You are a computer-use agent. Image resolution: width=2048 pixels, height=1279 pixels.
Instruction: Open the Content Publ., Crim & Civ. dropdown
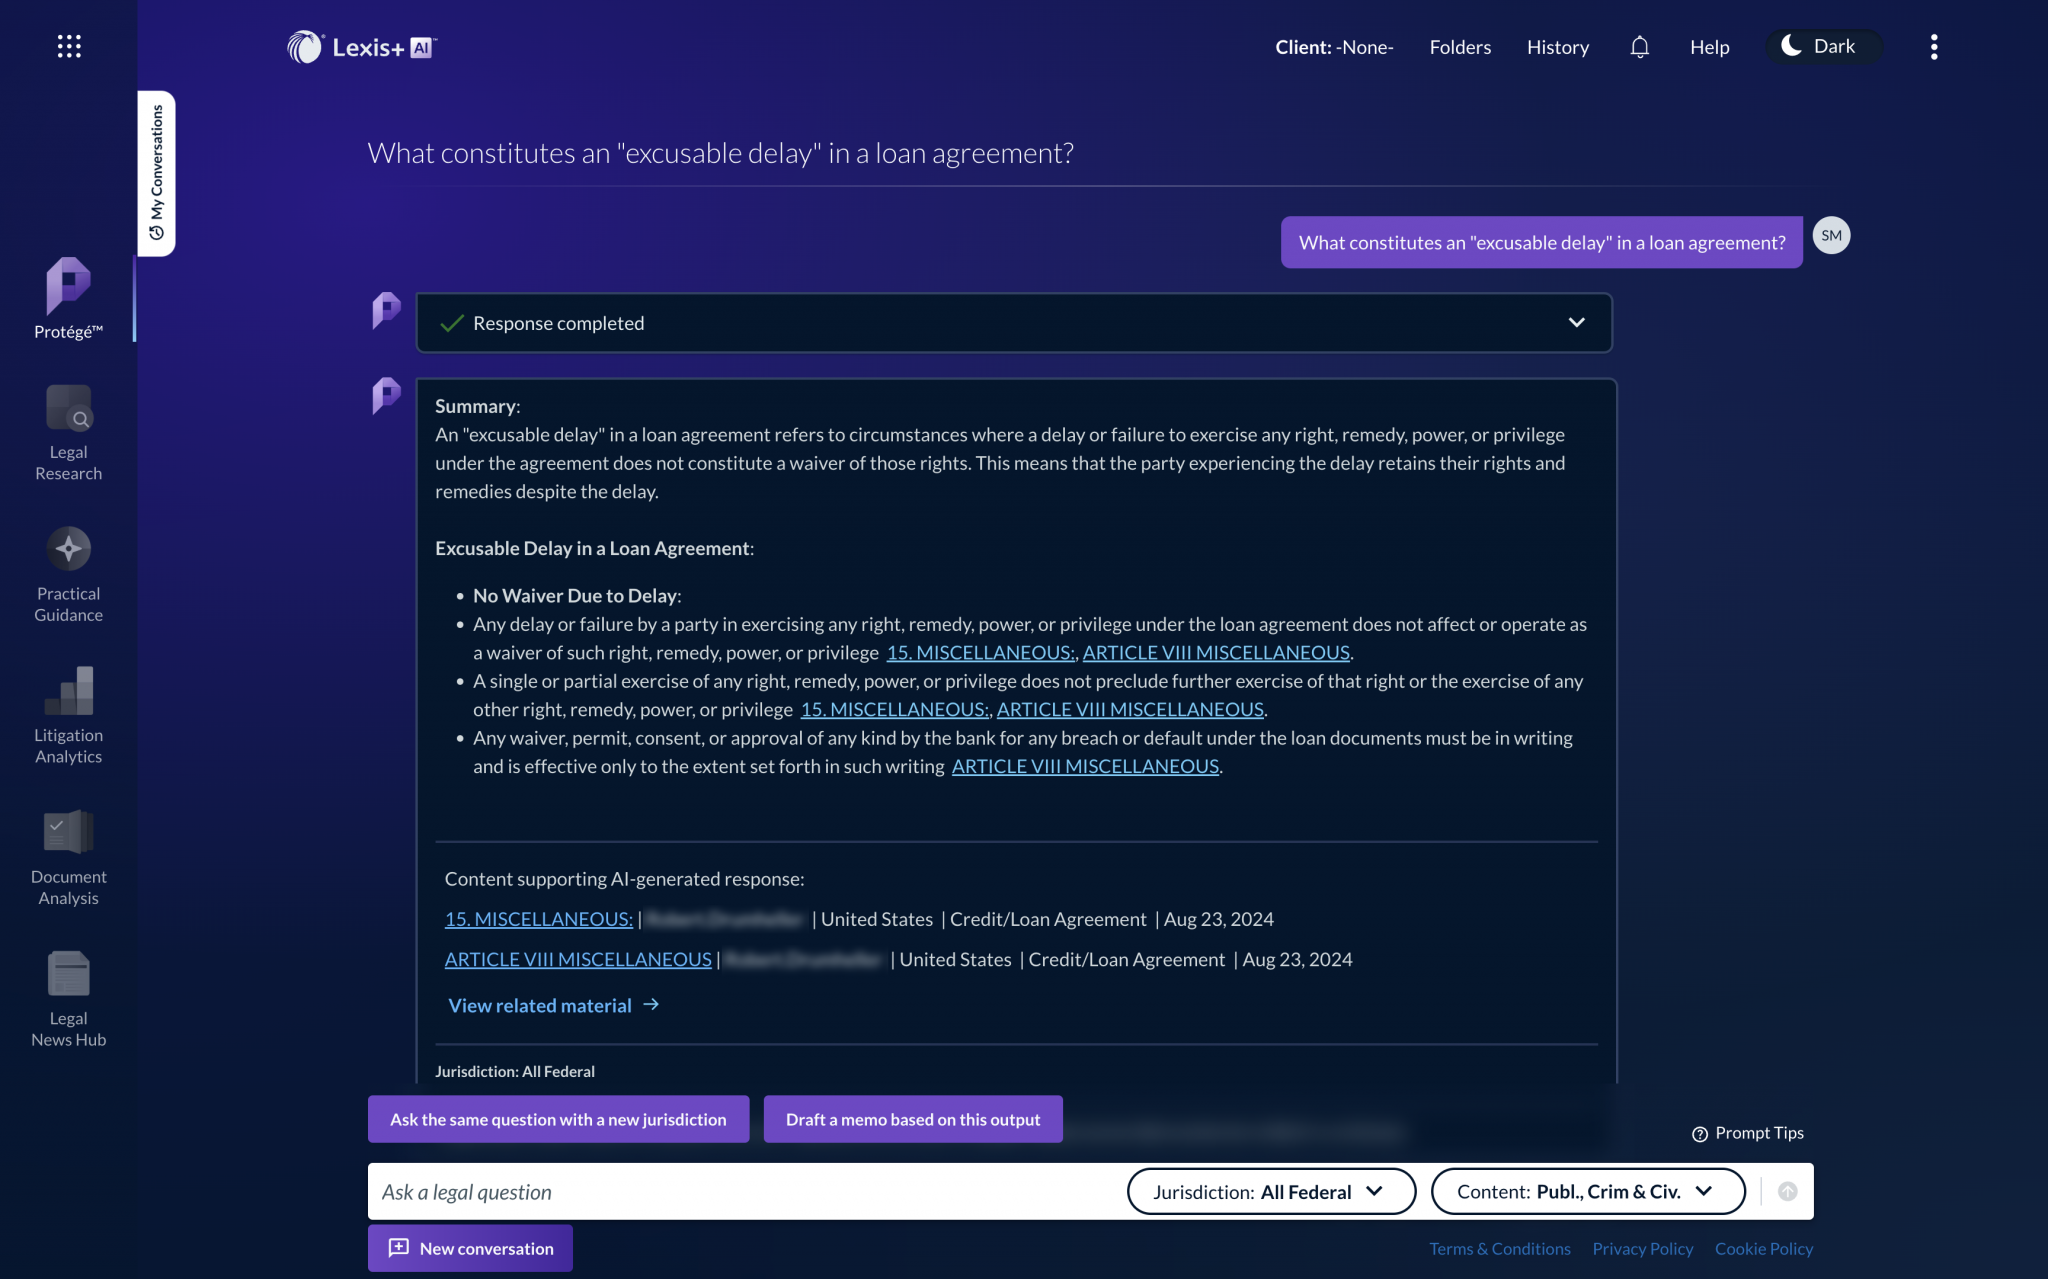pyautogui.click(x=1587, y=1191)
